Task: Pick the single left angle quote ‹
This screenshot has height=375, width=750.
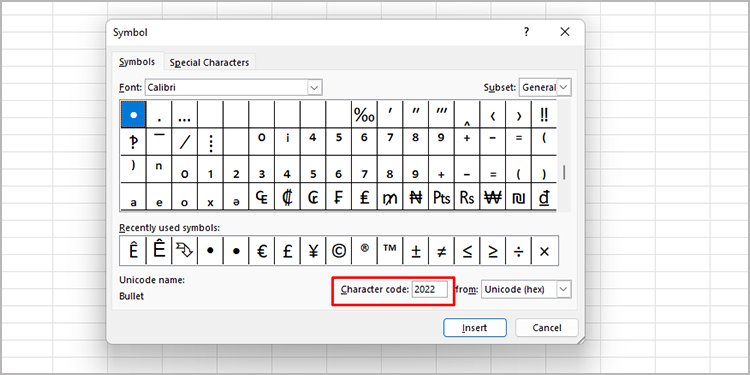Action: point(493,114)
